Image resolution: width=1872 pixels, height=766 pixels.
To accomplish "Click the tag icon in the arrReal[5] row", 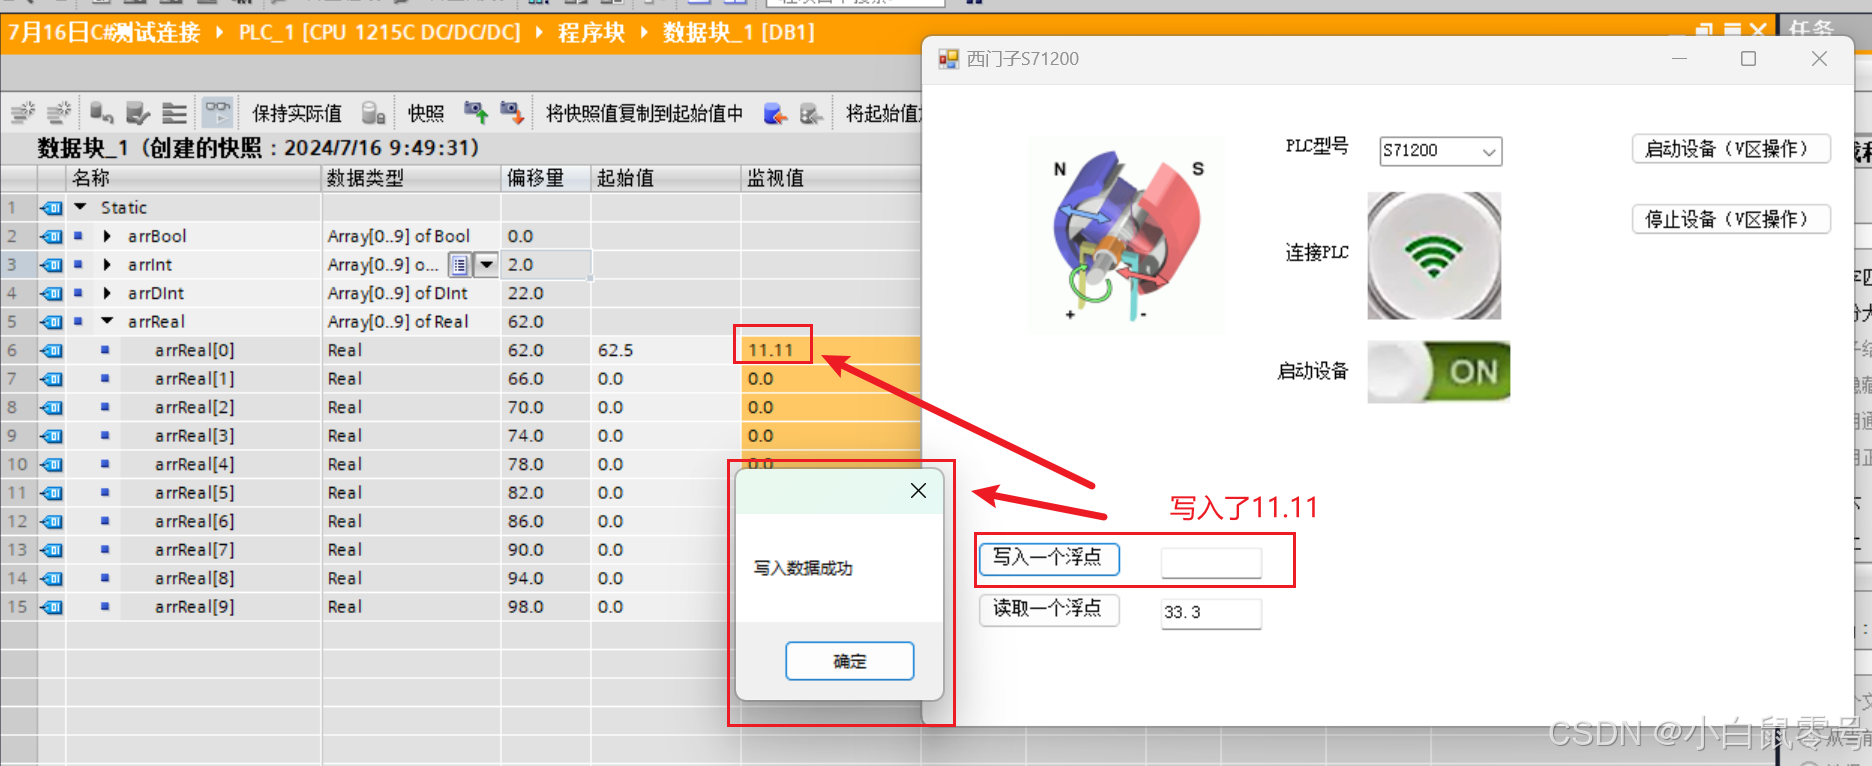I will [51, 493].
